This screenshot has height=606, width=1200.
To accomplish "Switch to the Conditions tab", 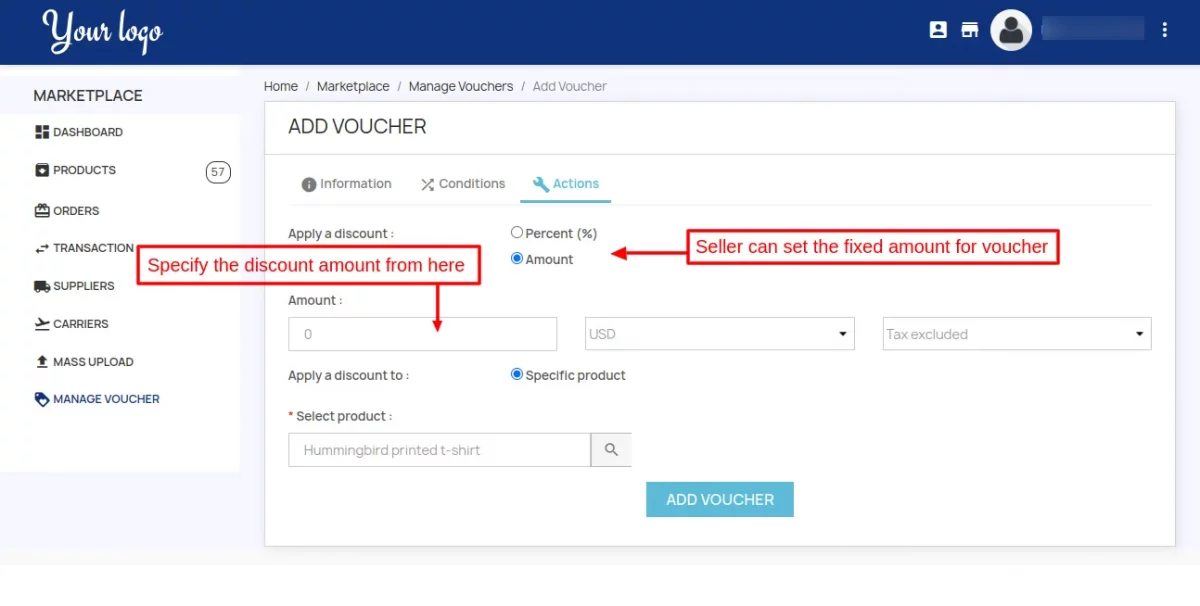I will (462, 183).
